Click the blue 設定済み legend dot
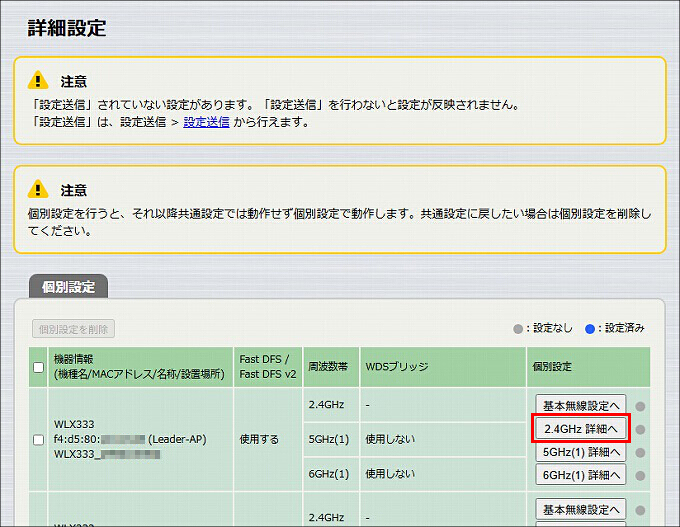Screen dimensions: 680x527 point(590,329)
